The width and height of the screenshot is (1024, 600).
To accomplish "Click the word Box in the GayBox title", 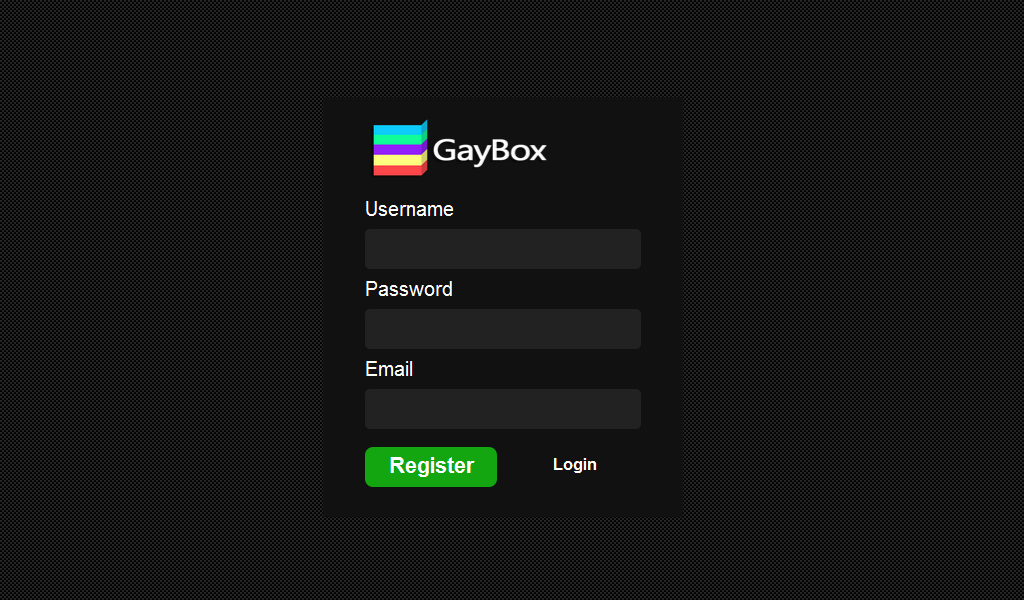I will pos(519,150).
